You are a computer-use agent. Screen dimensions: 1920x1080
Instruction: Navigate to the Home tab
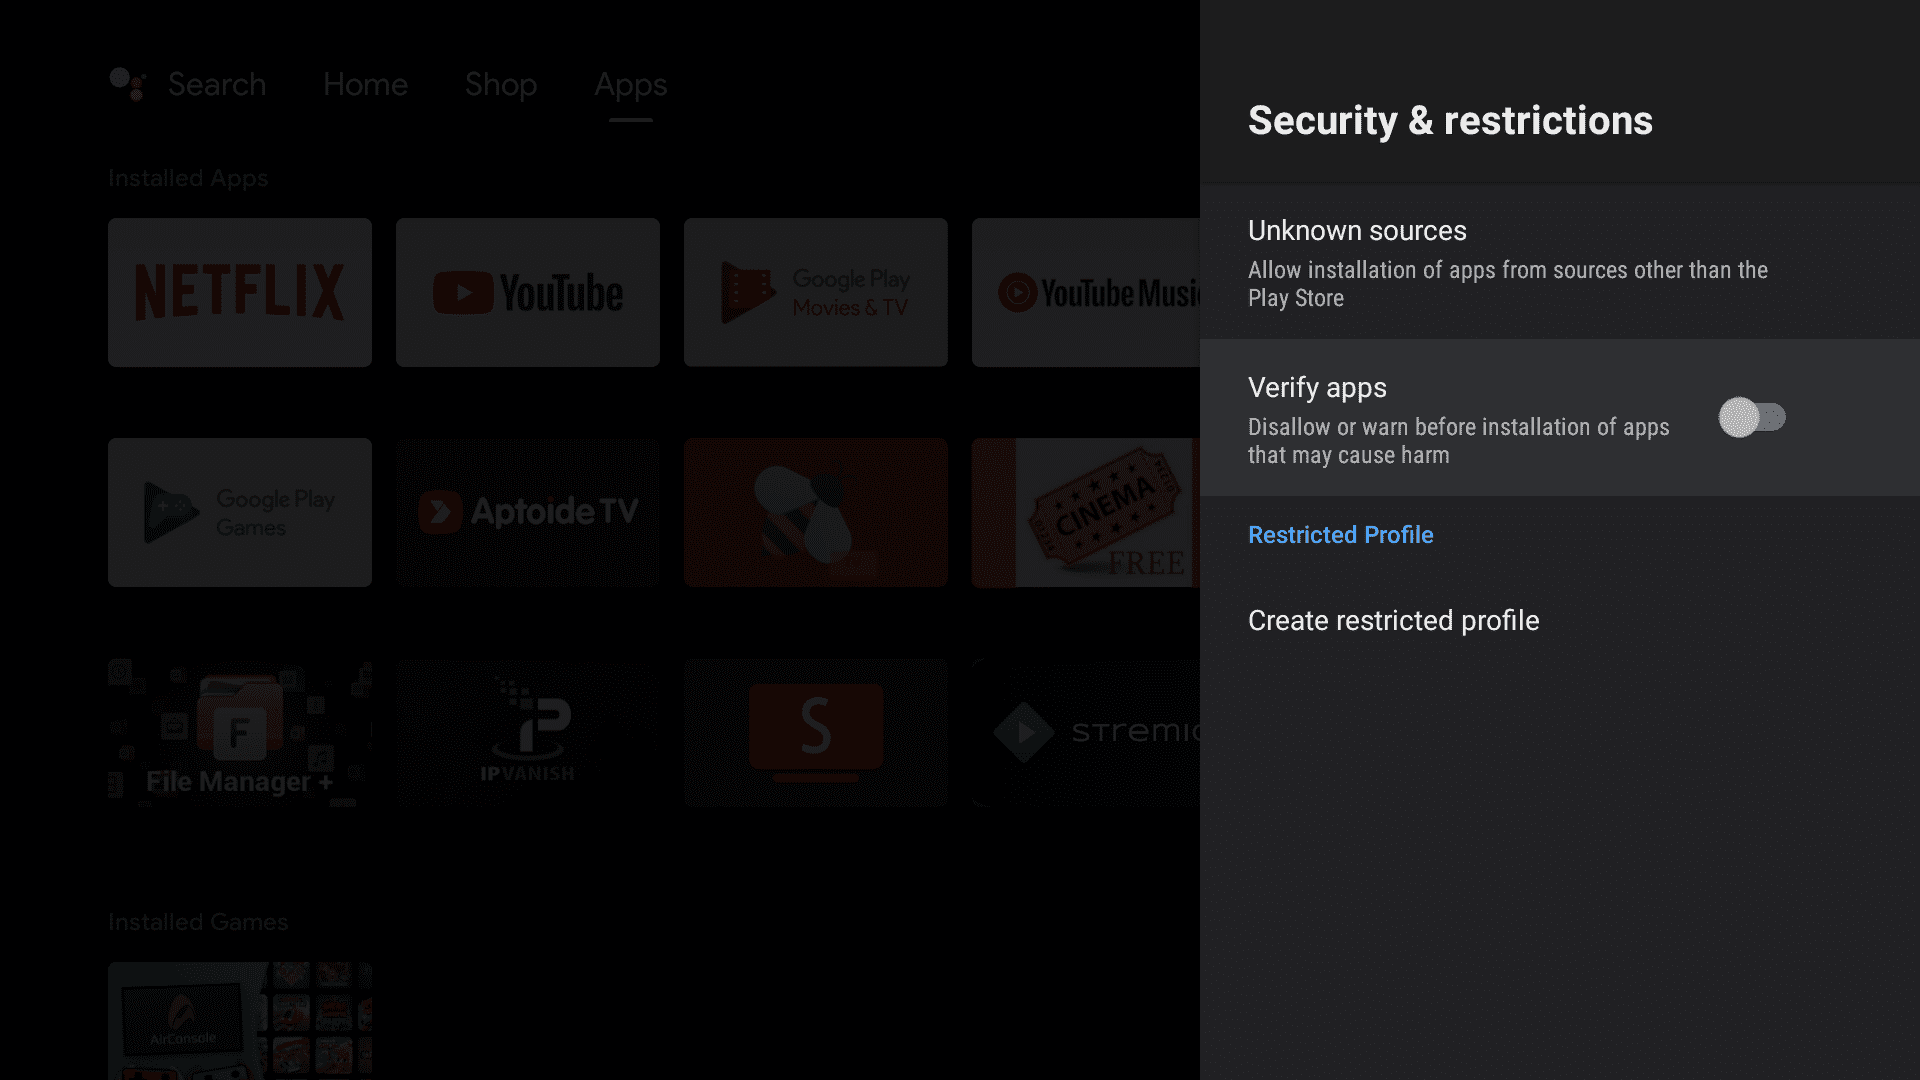click(365, 84)
